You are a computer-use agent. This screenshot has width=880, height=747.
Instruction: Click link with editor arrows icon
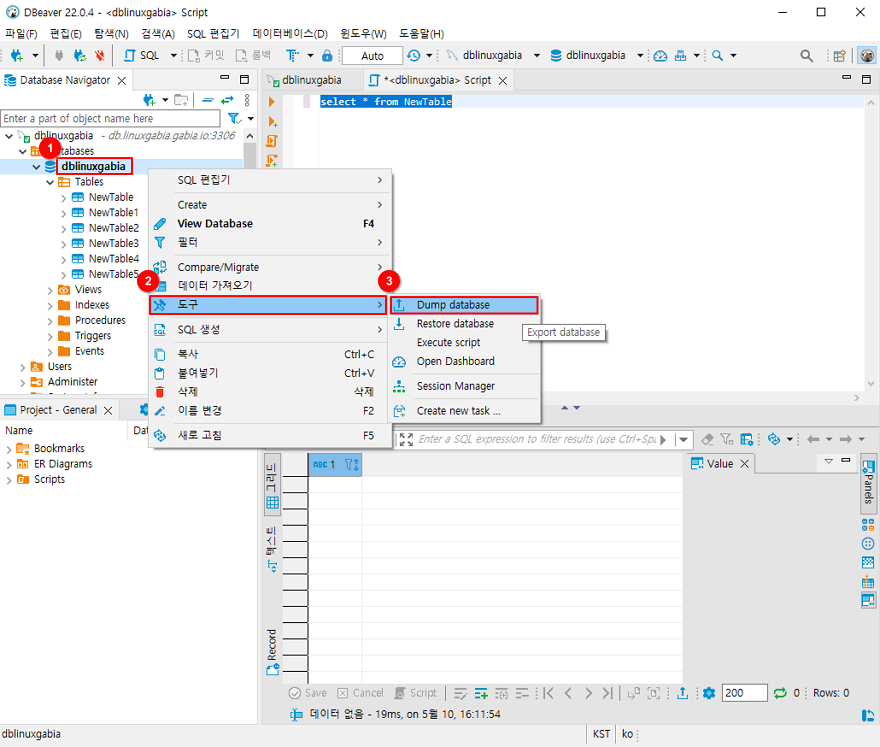pyautogui.click(x=227, y=100)
